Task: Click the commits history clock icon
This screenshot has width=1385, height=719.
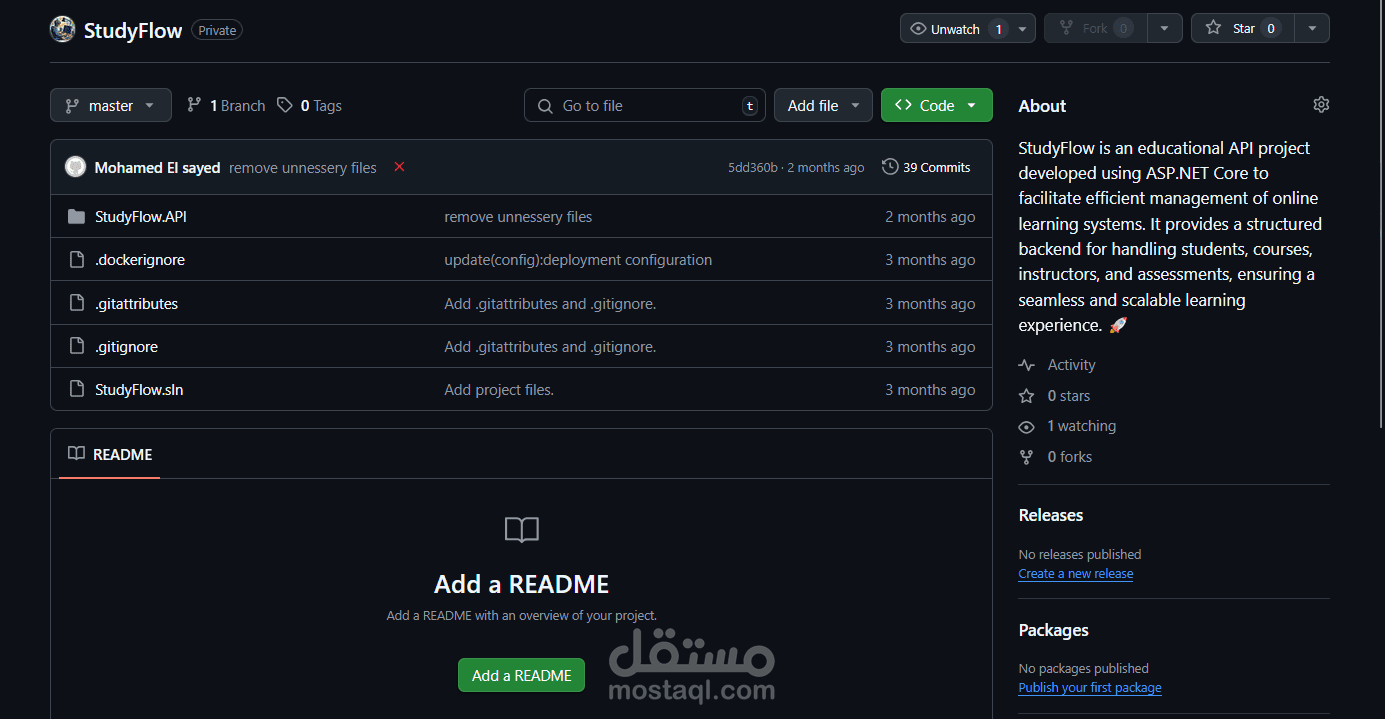Action: [x=890, y=167]
